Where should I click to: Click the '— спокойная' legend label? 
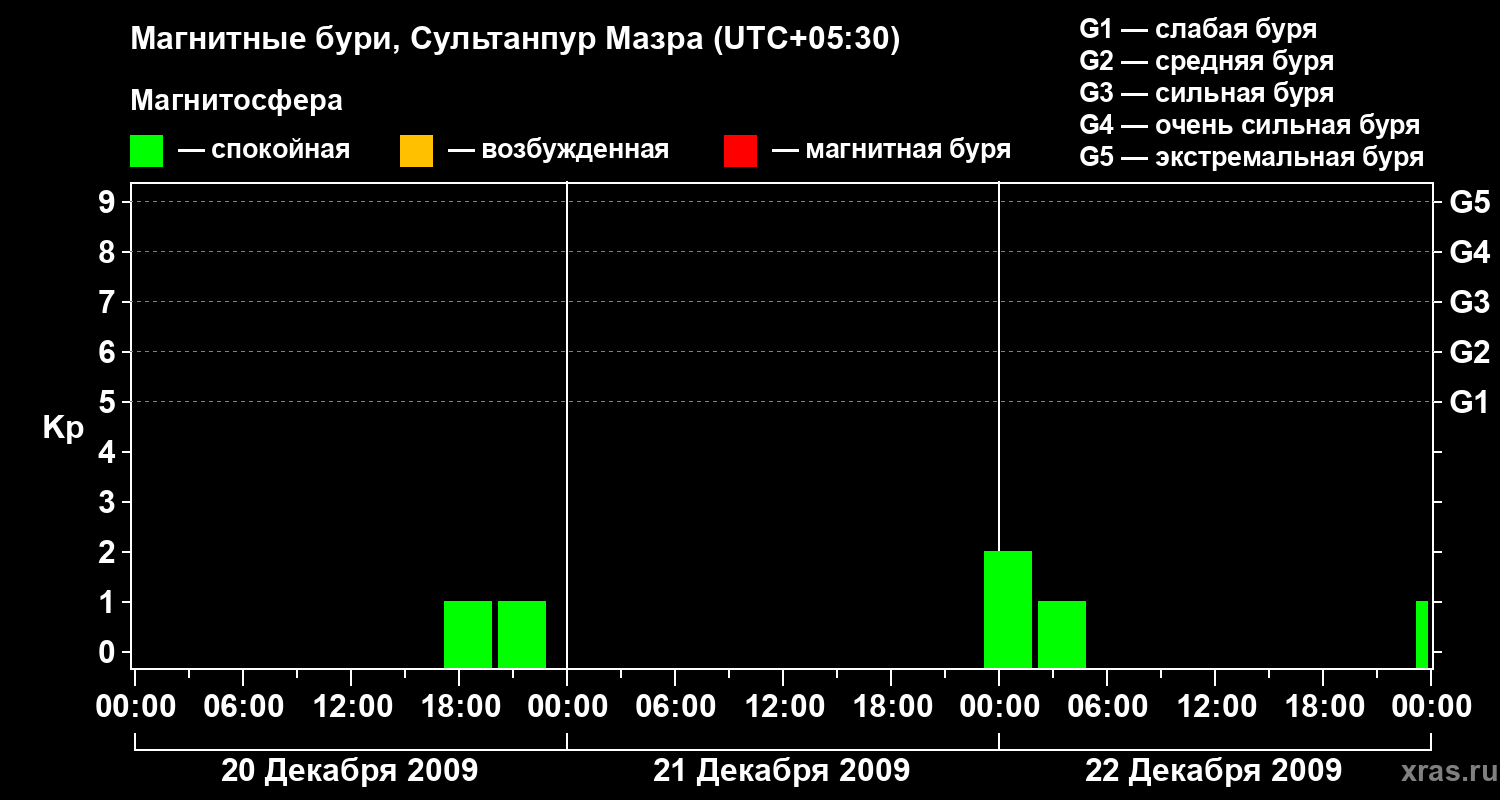pos(264,150)
